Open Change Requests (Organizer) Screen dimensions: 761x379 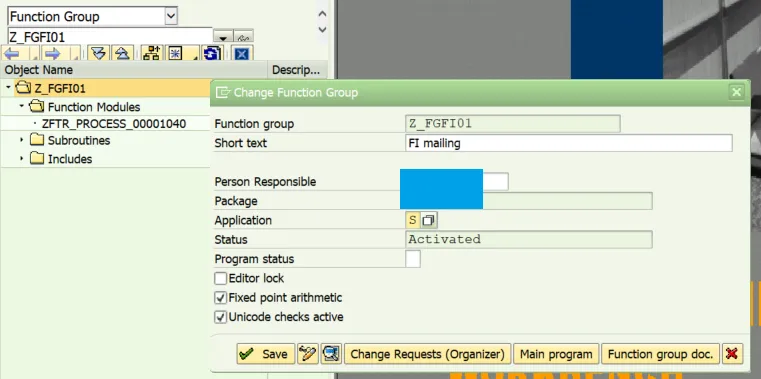point(428,354)
